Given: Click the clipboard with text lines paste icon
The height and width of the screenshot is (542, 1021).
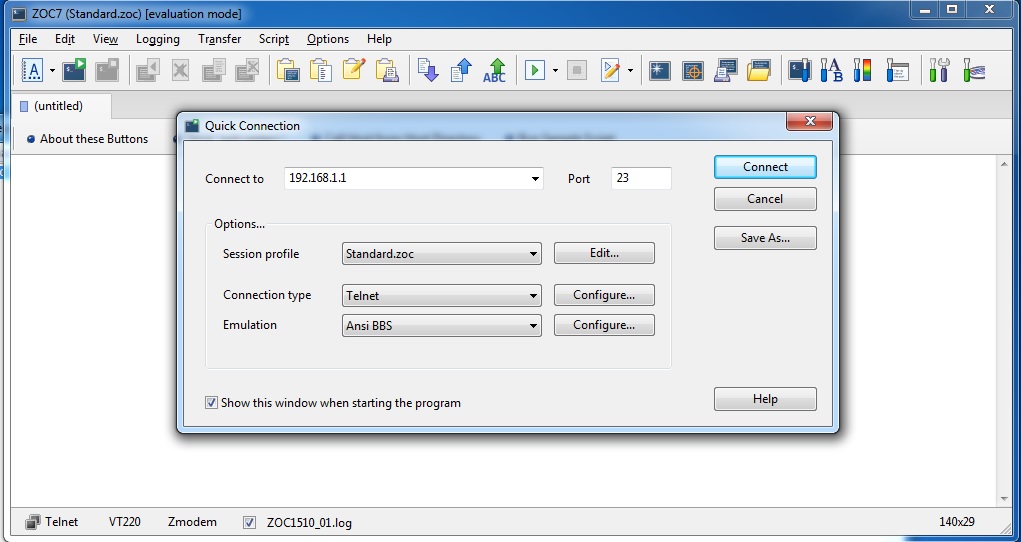Looking at the screenshot, I should [x=321, y=70].
